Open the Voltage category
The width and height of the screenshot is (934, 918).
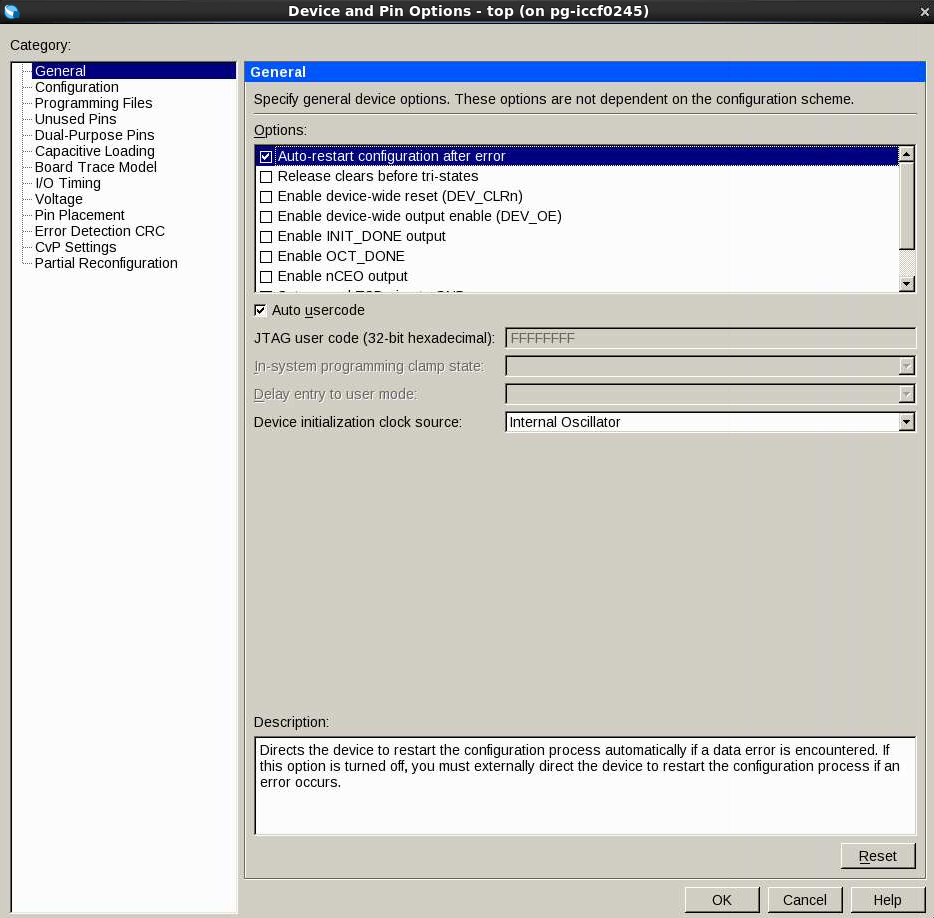(x=58, y=200)
